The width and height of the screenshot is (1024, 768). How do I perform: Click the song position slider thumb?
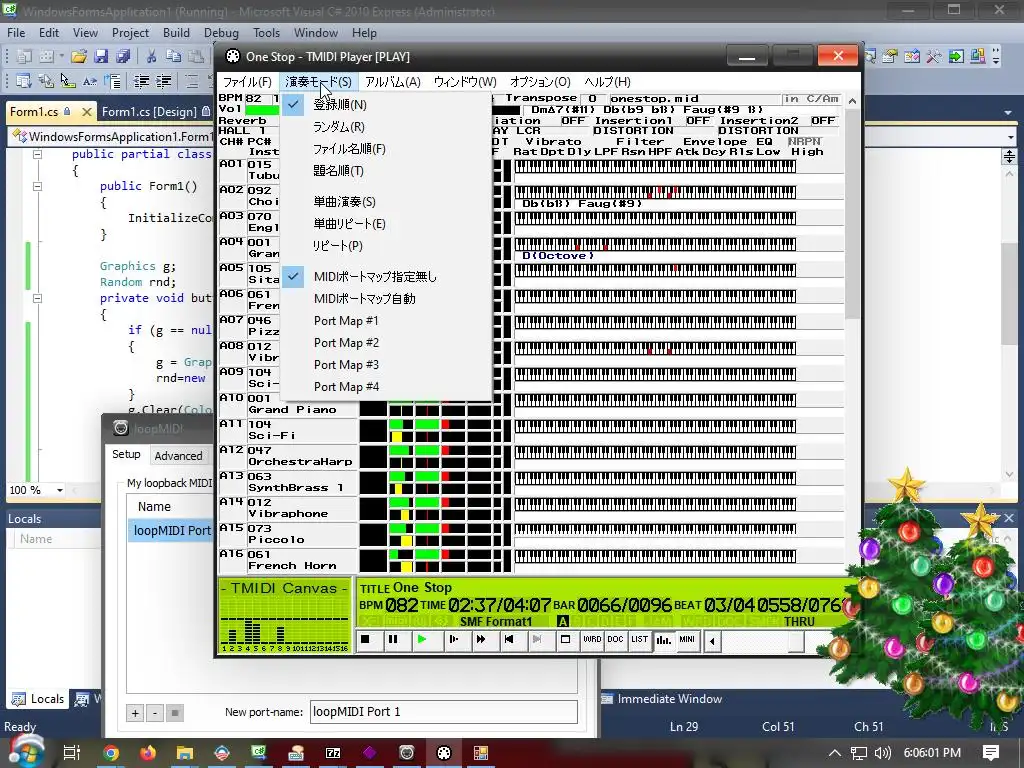(795, 641)
